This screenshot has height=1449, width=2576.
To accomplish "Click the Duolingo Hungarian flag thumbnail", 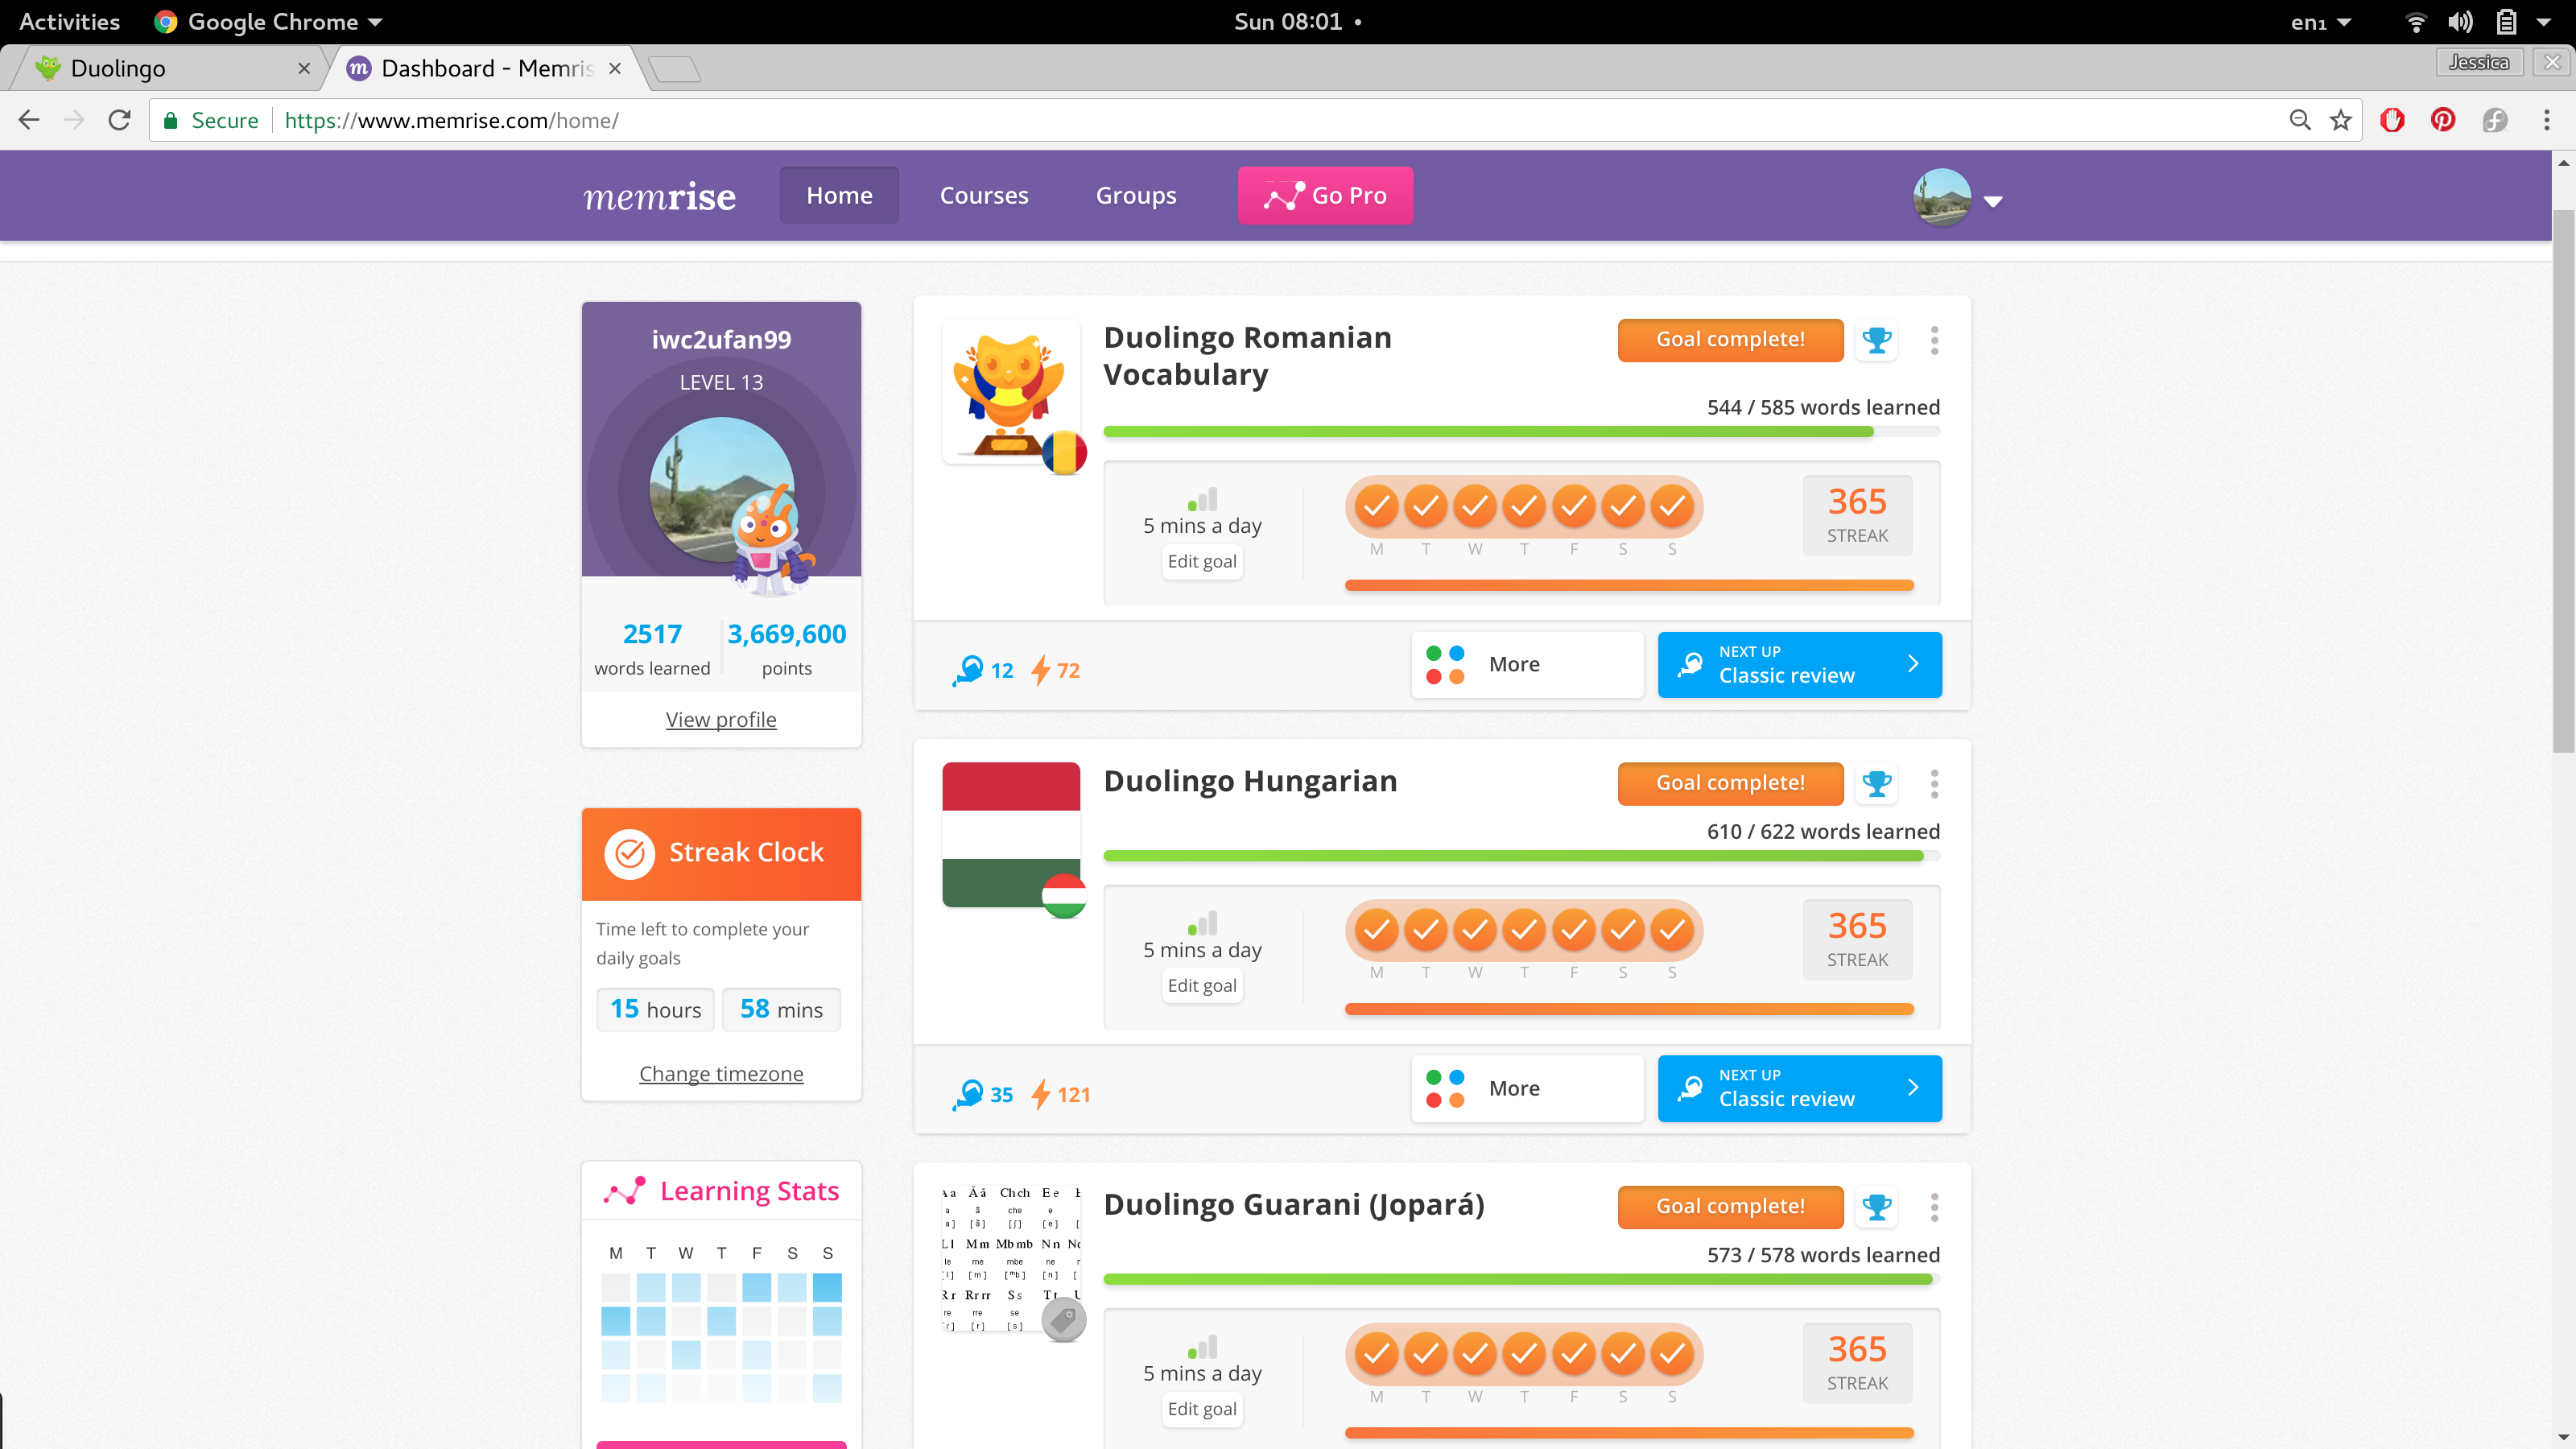I will [1010, 834].
